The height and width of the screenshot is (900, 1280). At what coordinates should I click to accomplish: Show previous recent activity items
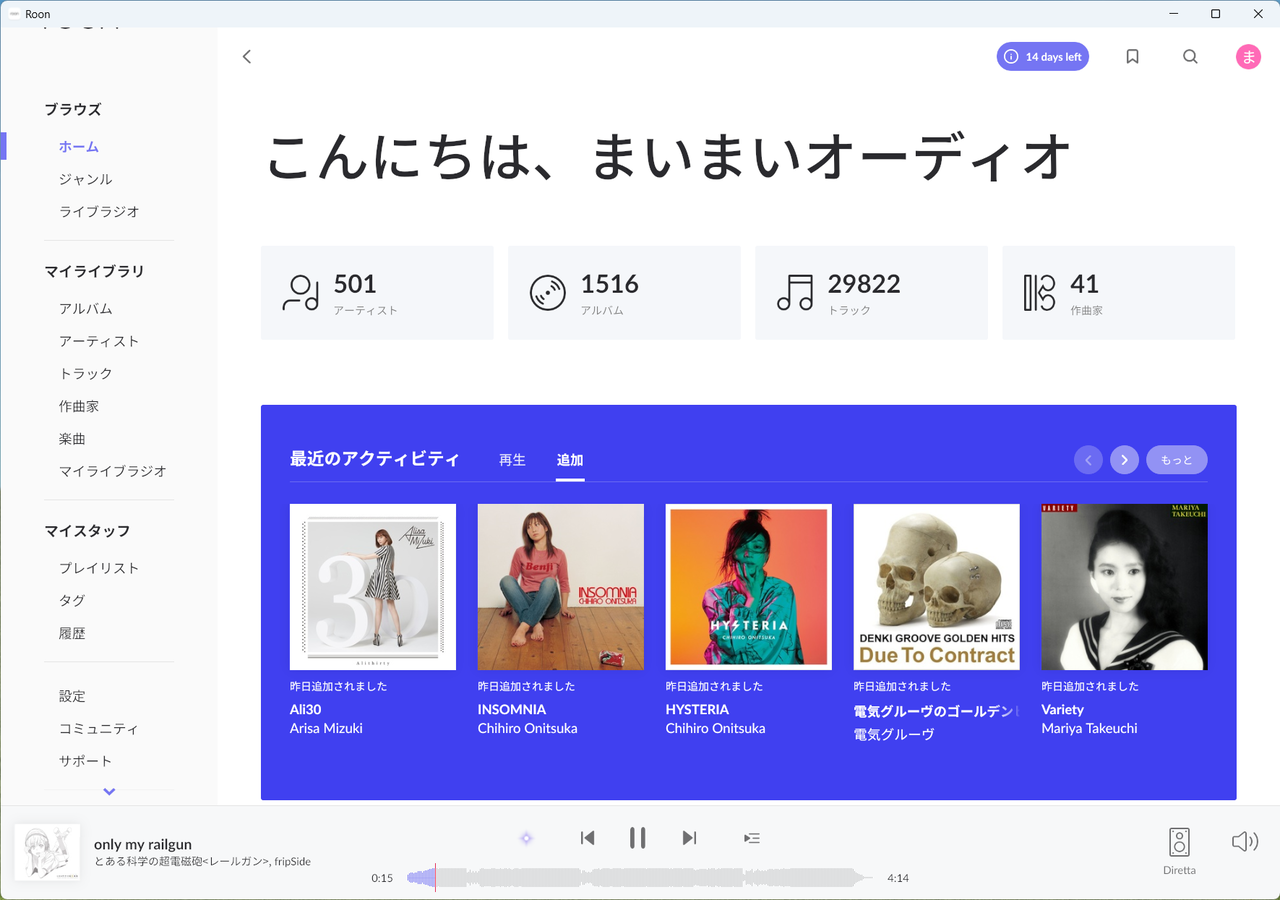point(1088,460)
